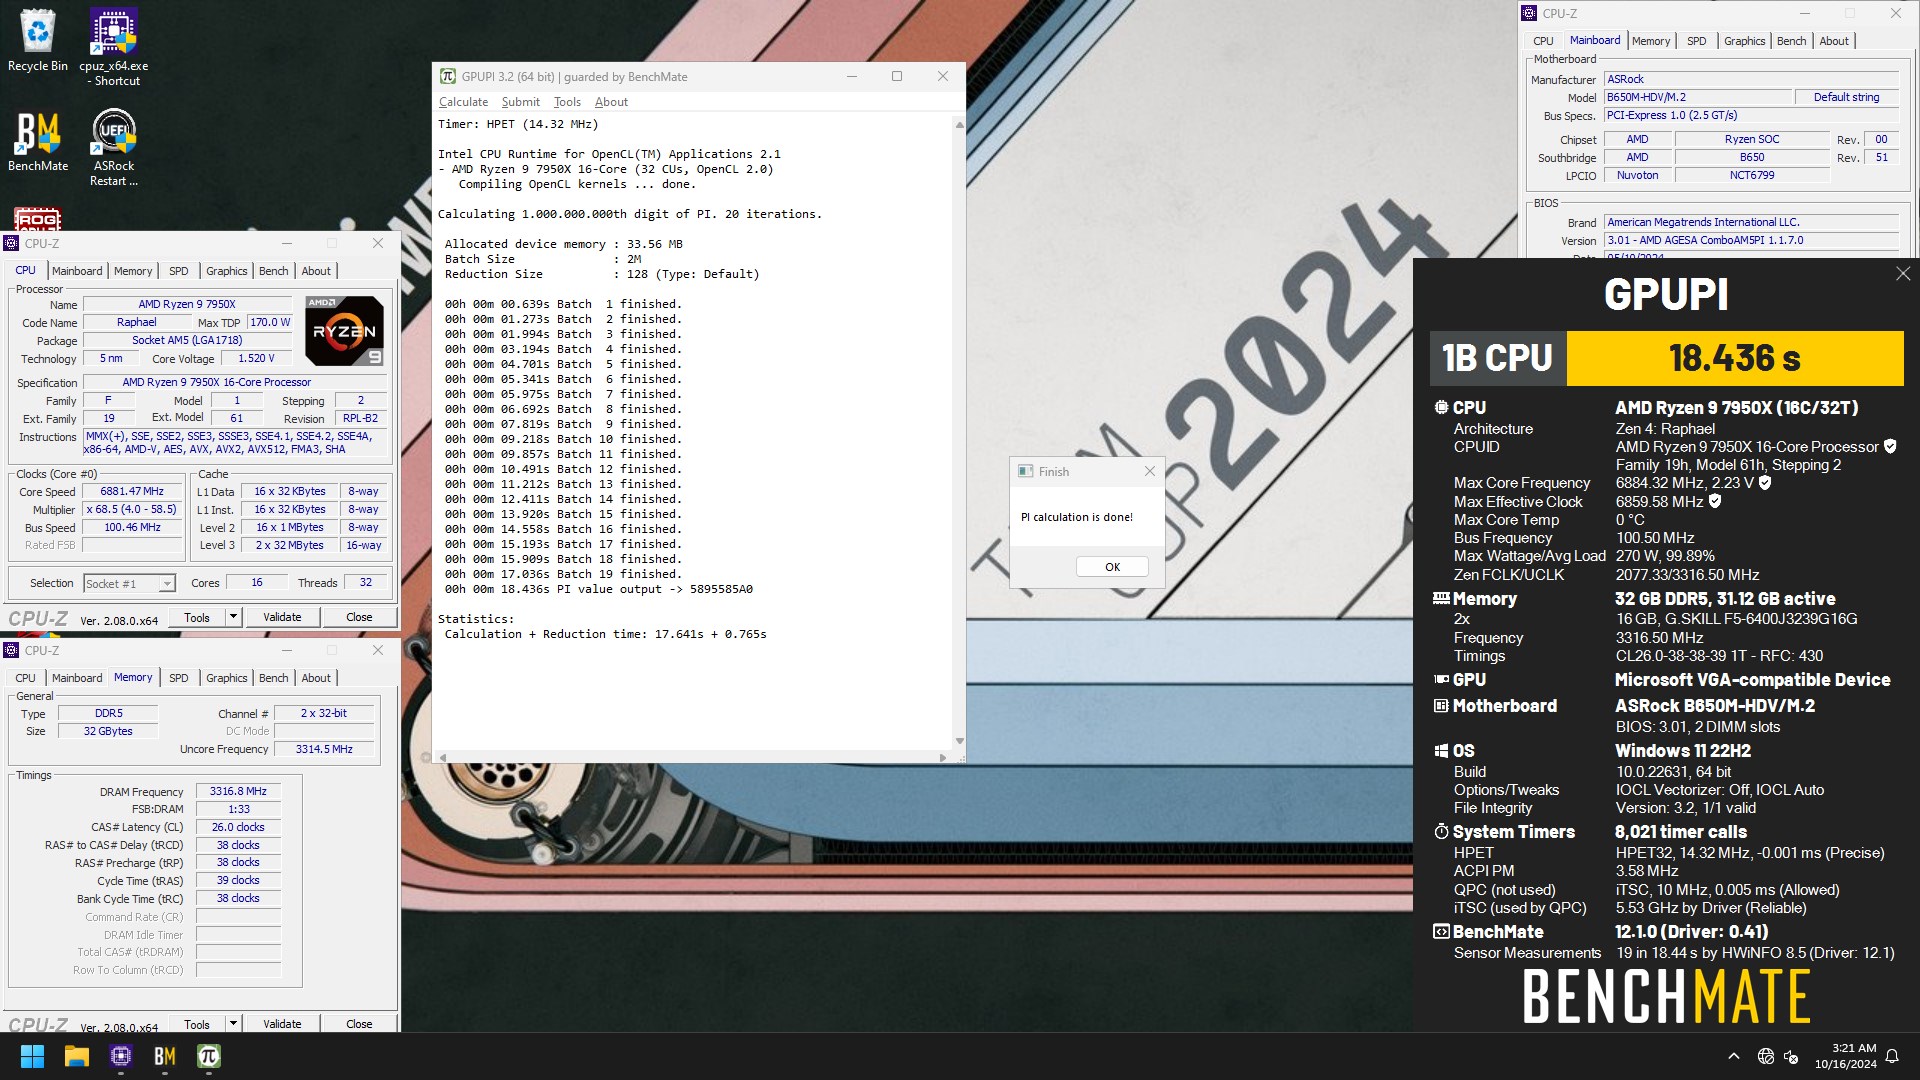The image size is (1920, 1080).
Task: Open the BenchMate desktop icon
Action: pos(38,141)
